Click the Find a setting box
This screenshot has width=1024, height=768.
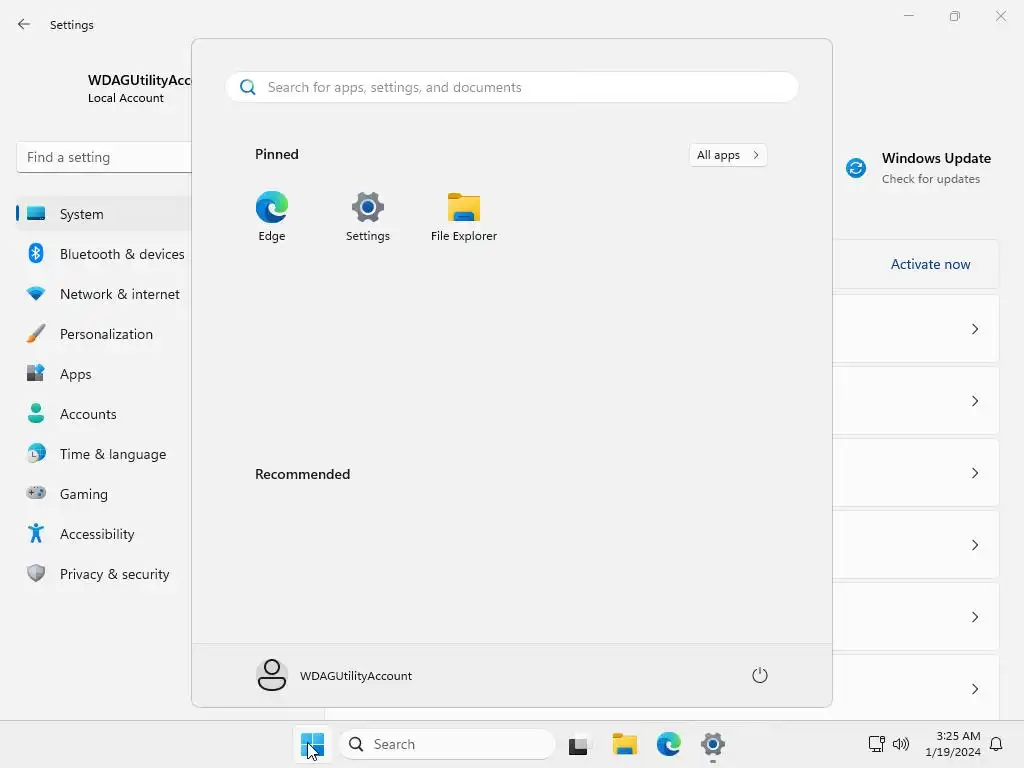(x=104, y=157)
